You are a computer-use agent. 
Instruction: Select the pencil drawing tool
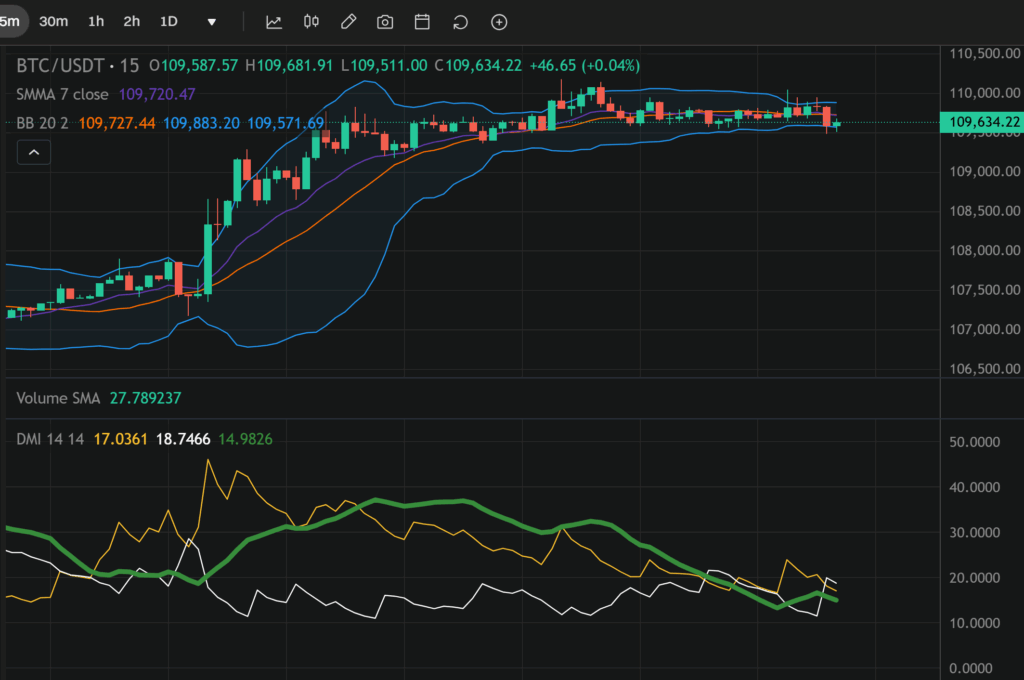click(x=348, y=22)
